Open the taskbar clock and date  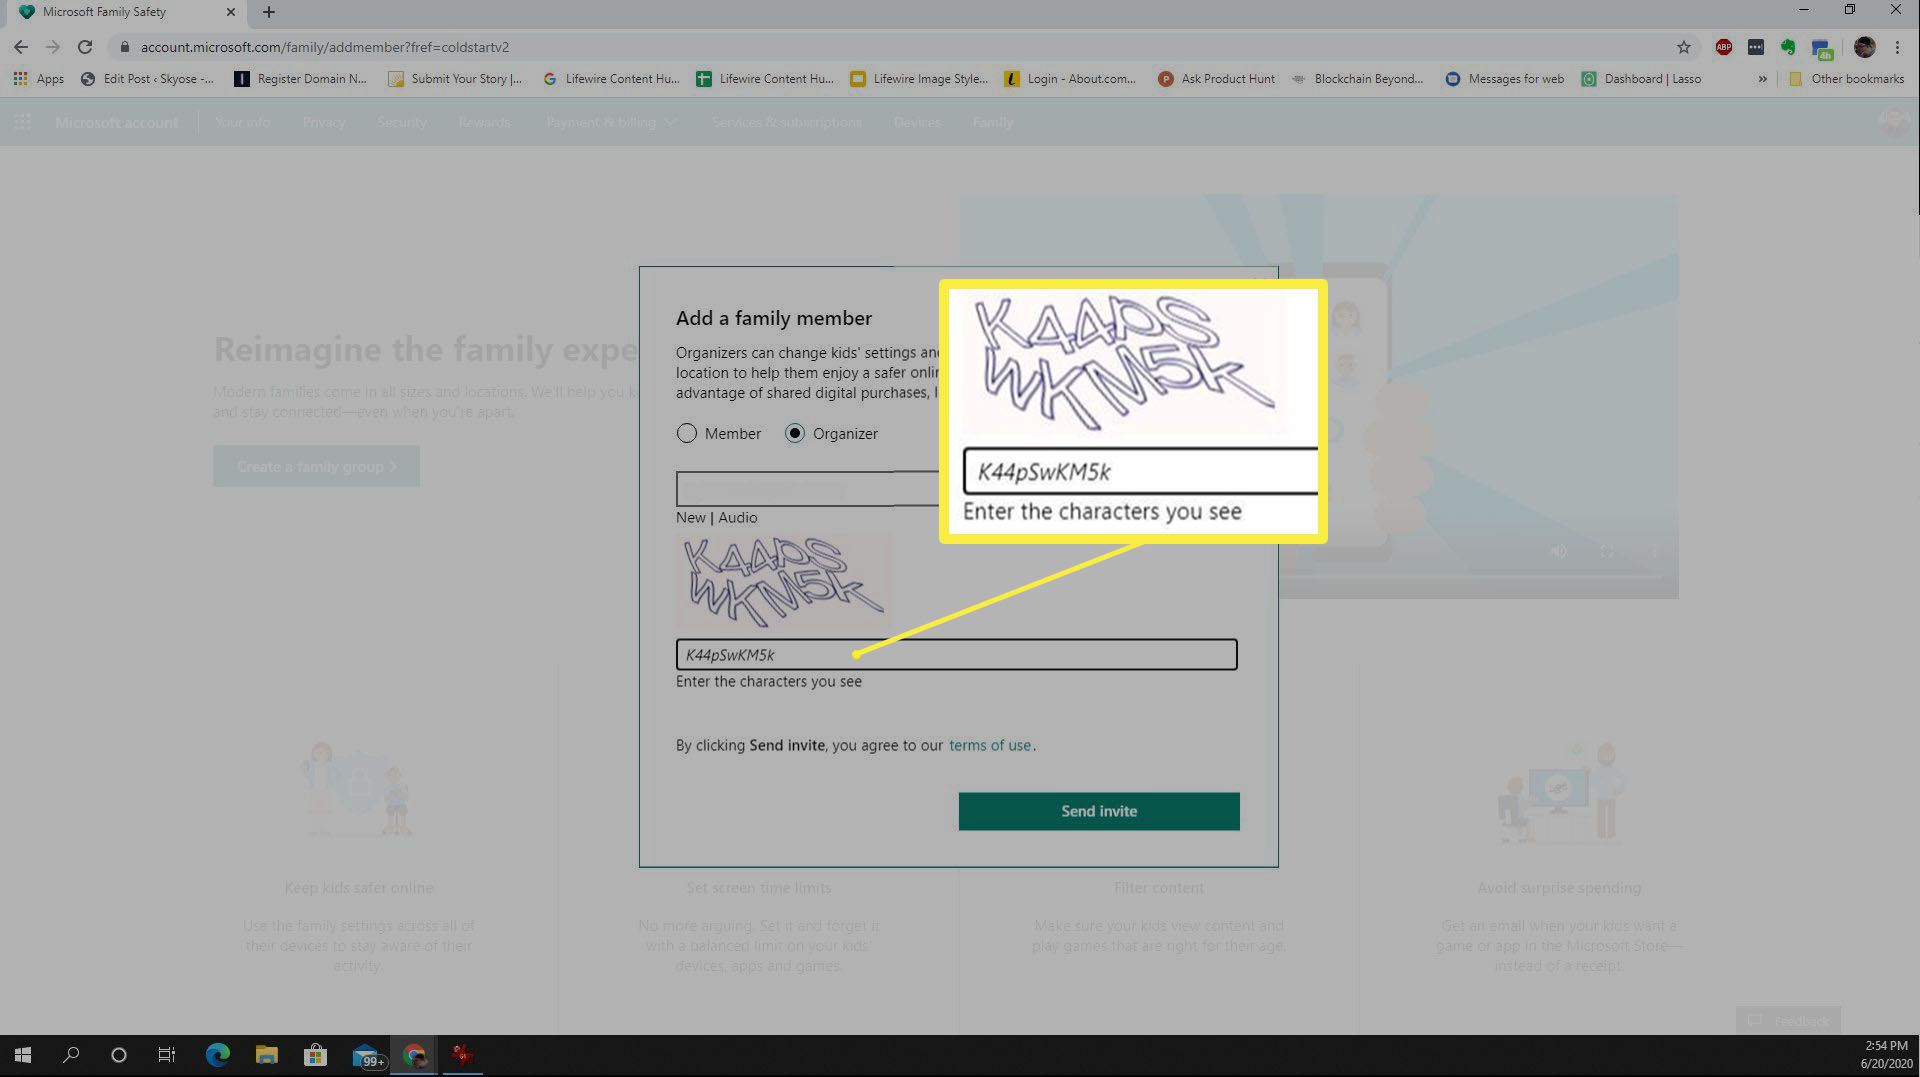pos(1885,1055)
